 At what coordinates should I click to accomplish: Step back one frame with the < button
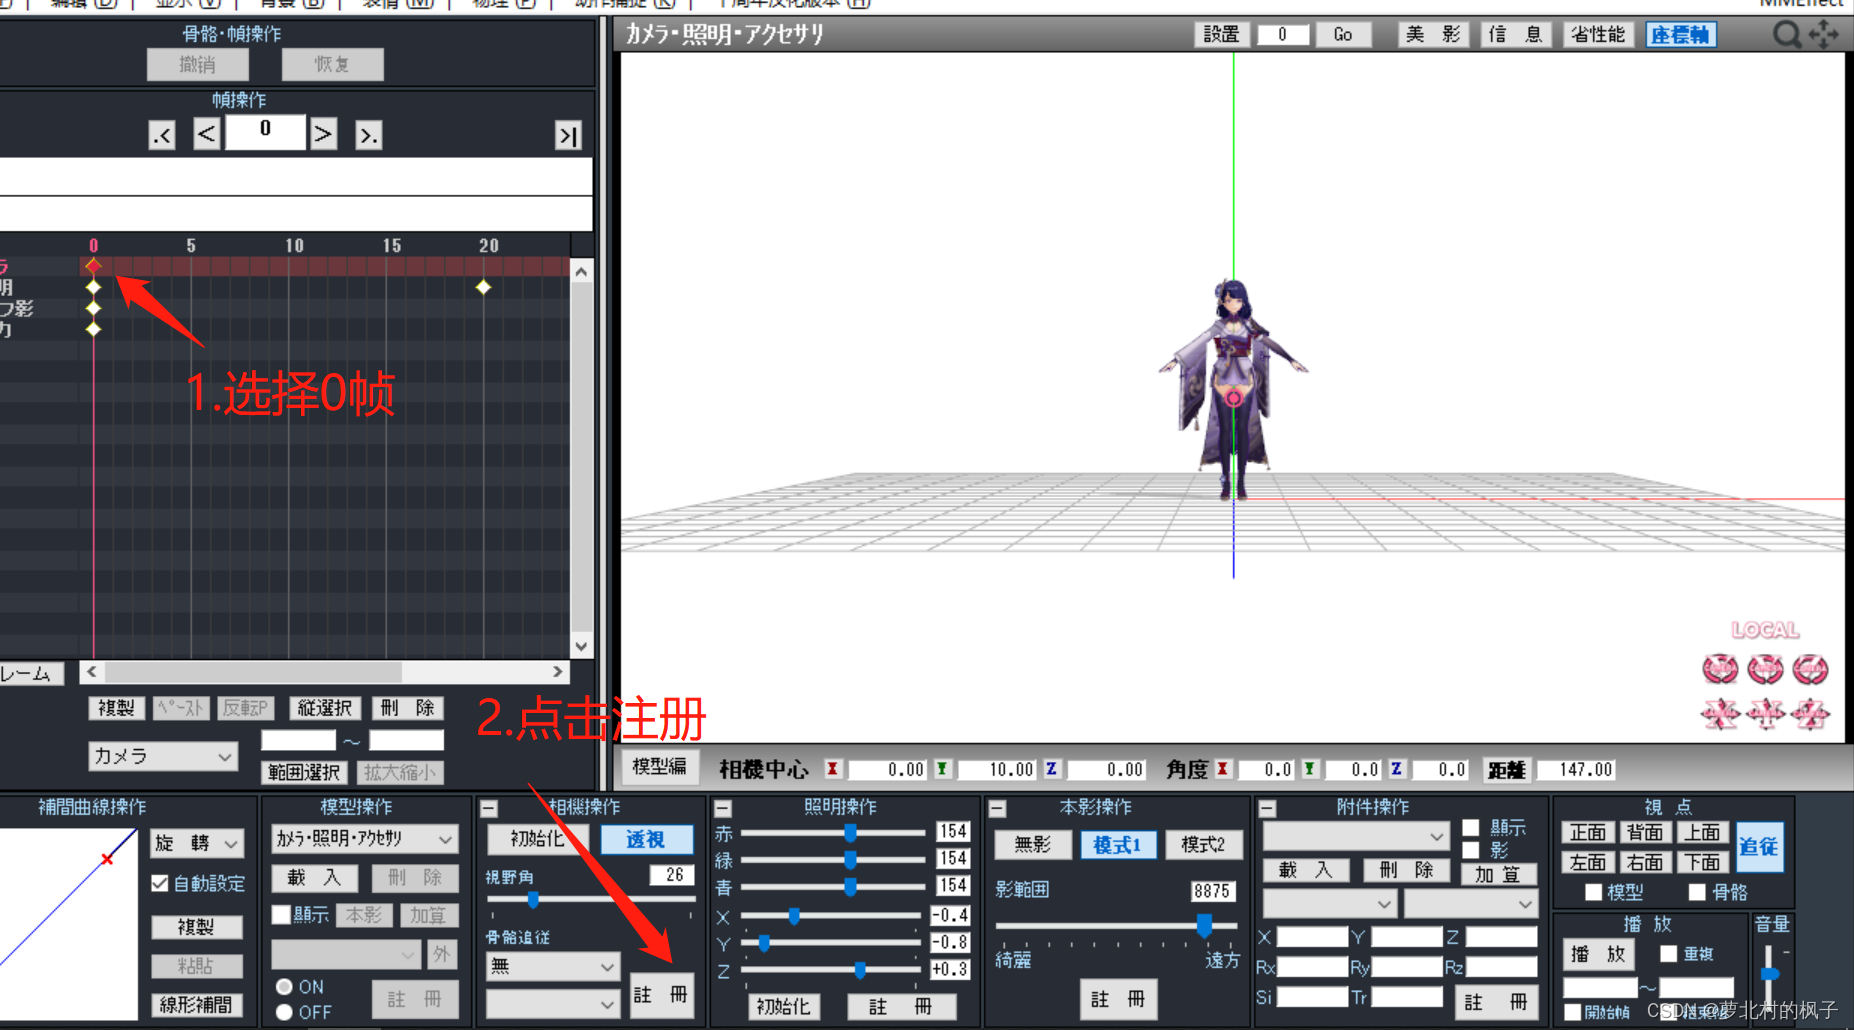point(206,134)
